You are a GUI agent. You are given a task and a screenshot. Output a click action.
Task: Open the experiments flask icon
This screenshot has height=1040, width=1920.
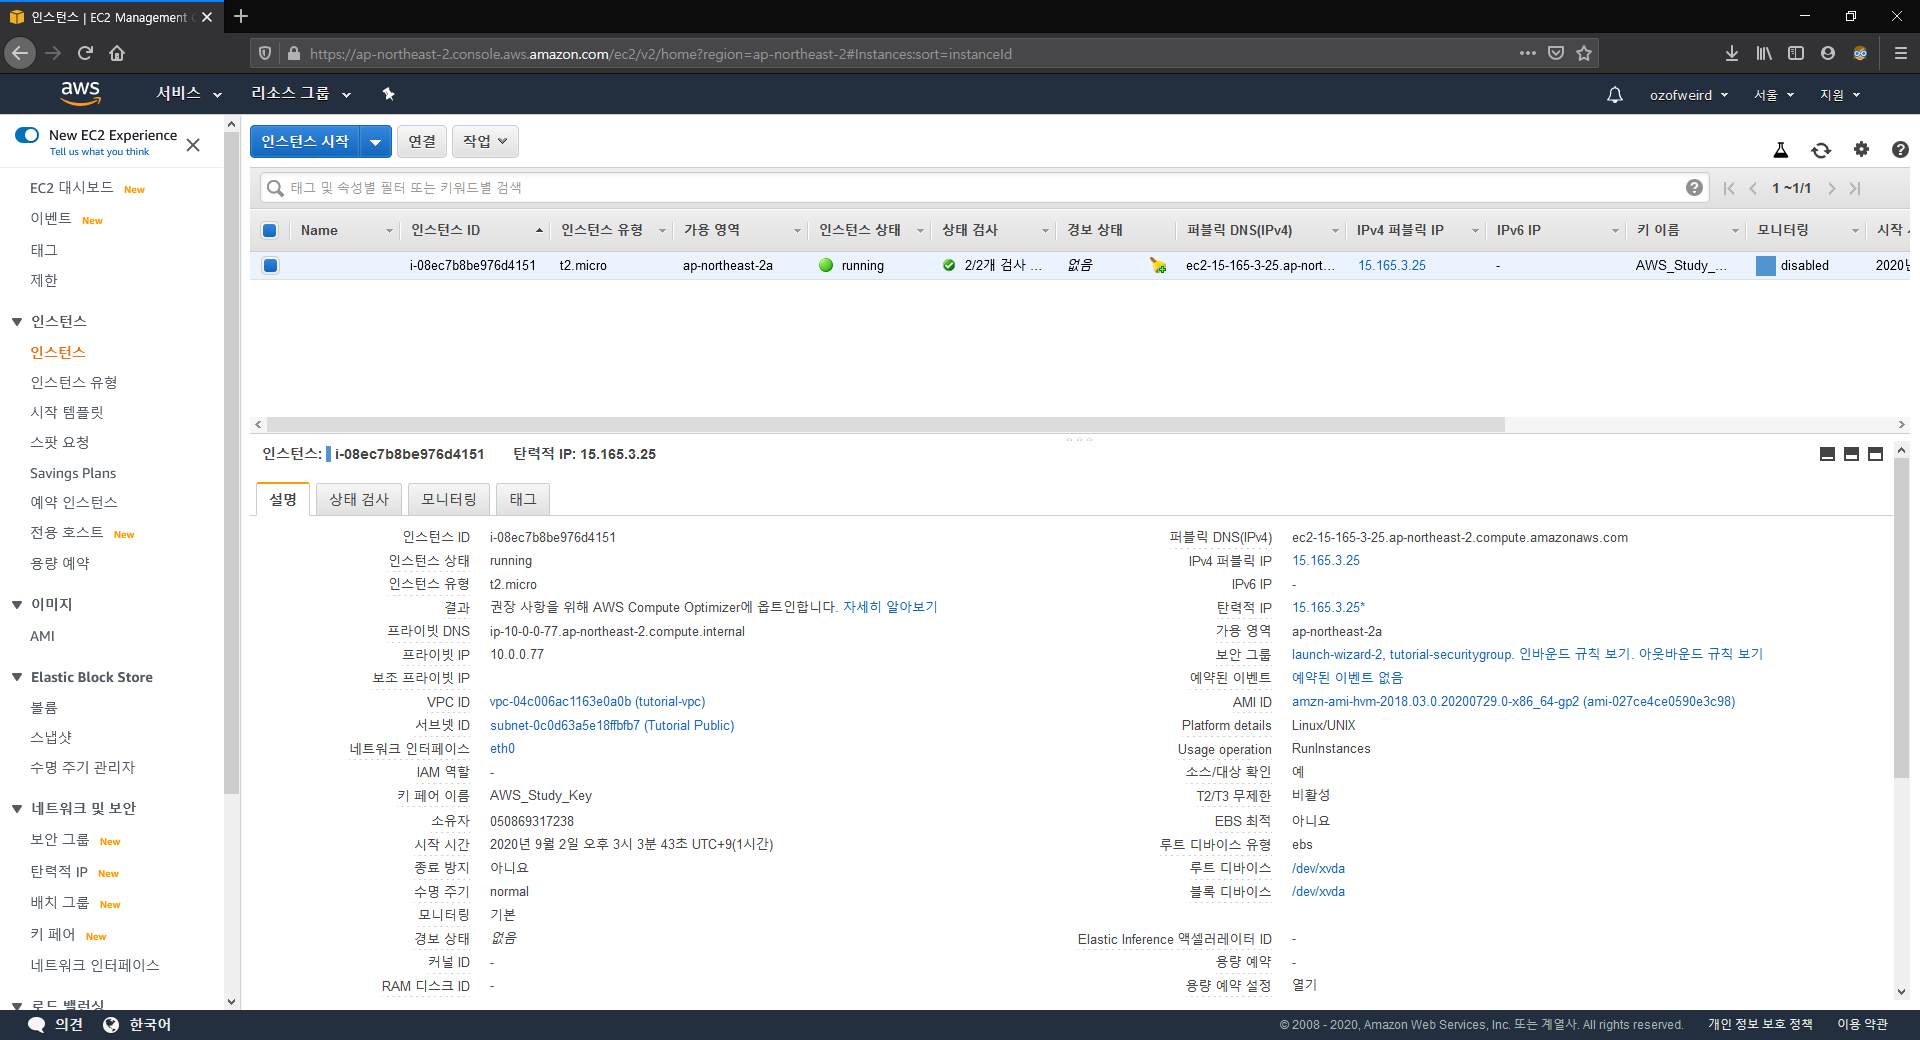1781,150
